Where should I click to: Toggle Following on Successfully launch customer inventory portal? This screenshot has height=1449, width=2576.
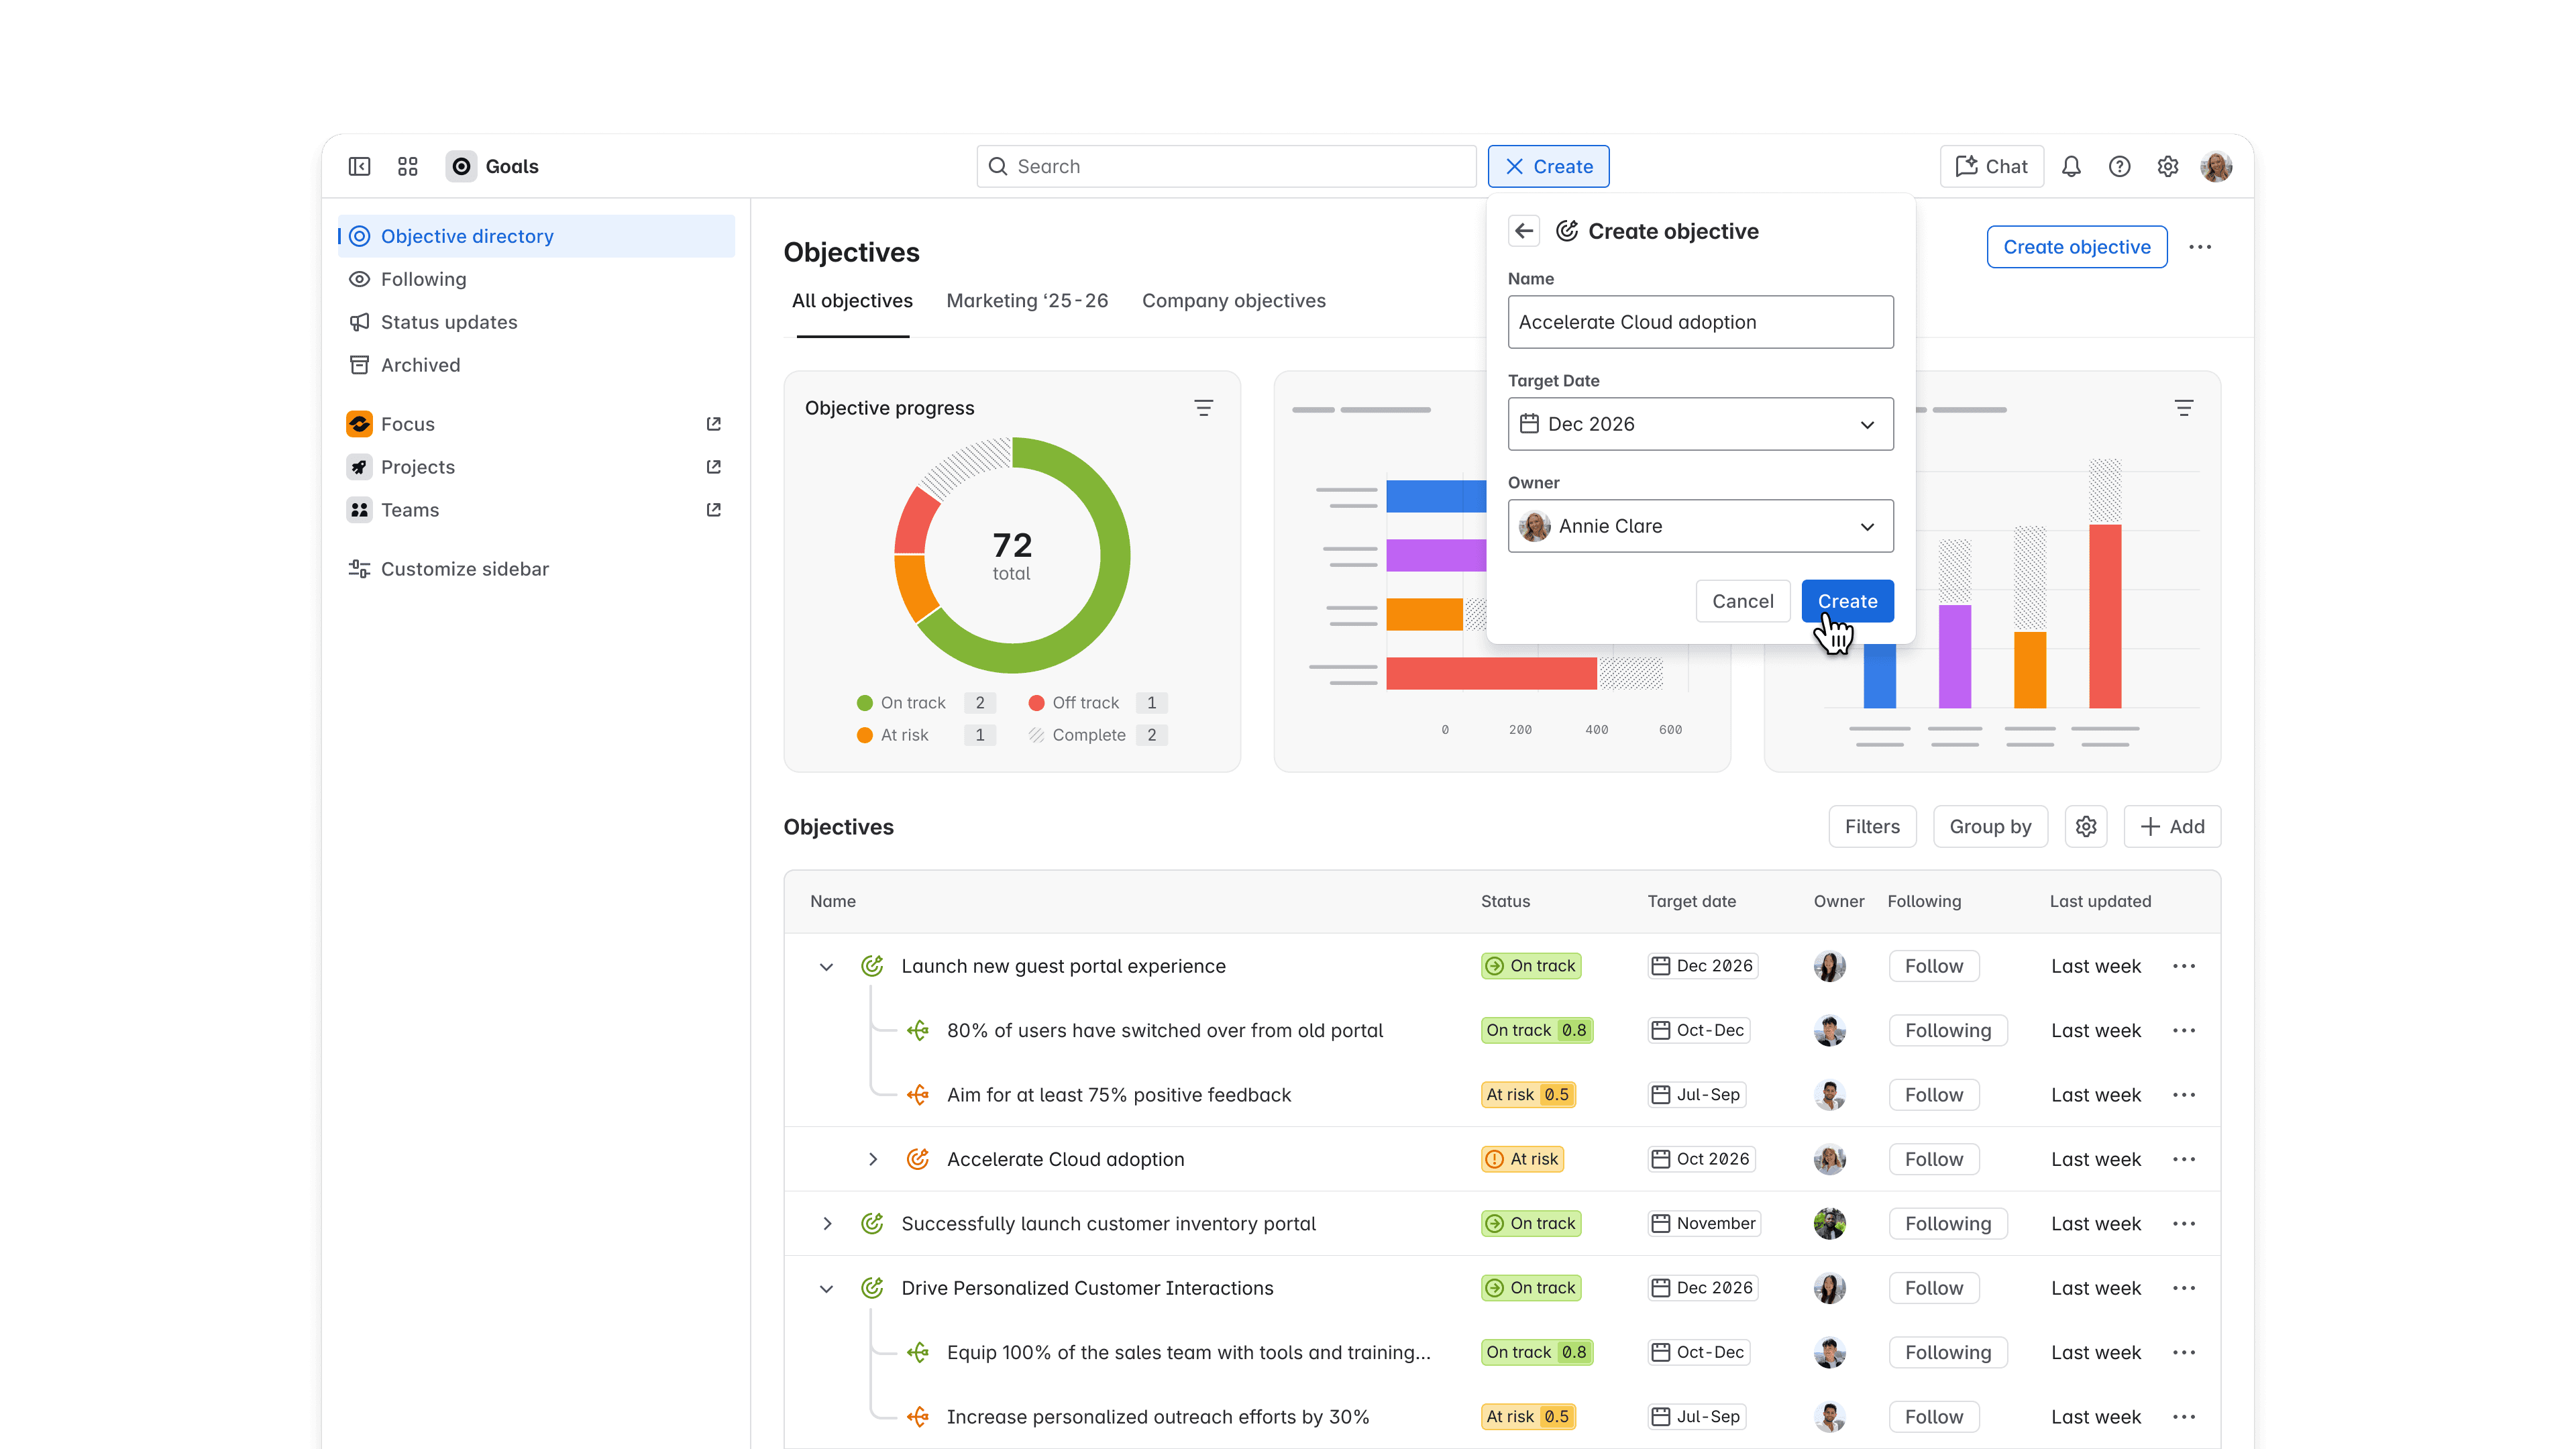(x=1947, y=1223)
